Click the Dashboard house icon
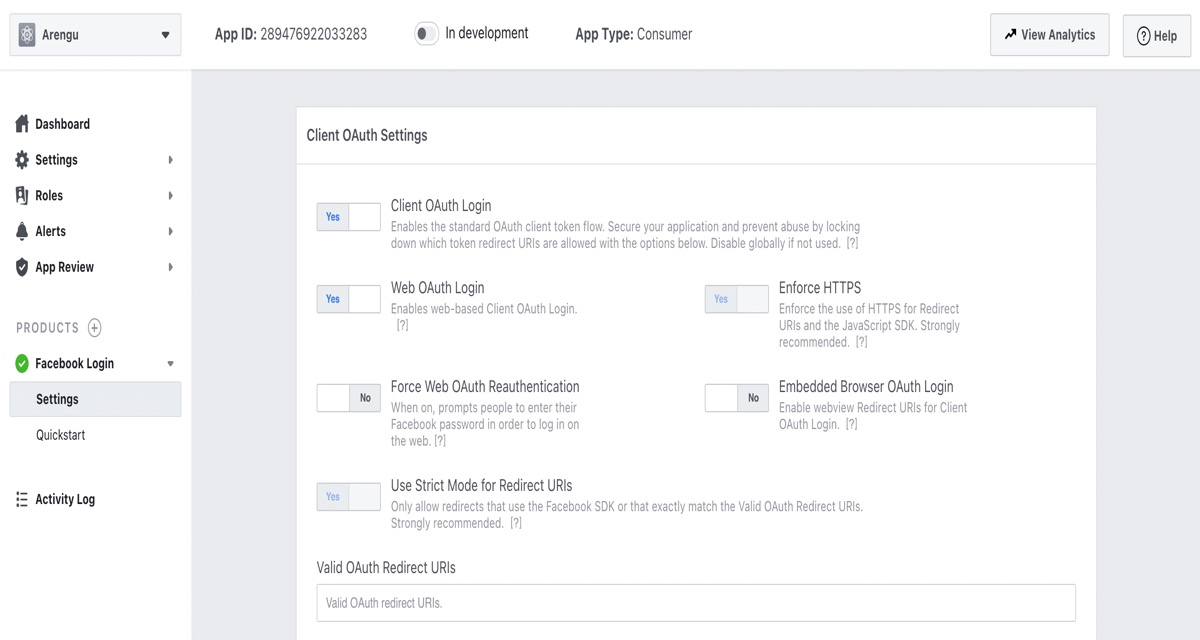The width and height of the screenshot is (1200, 640). tap(22, 124)
